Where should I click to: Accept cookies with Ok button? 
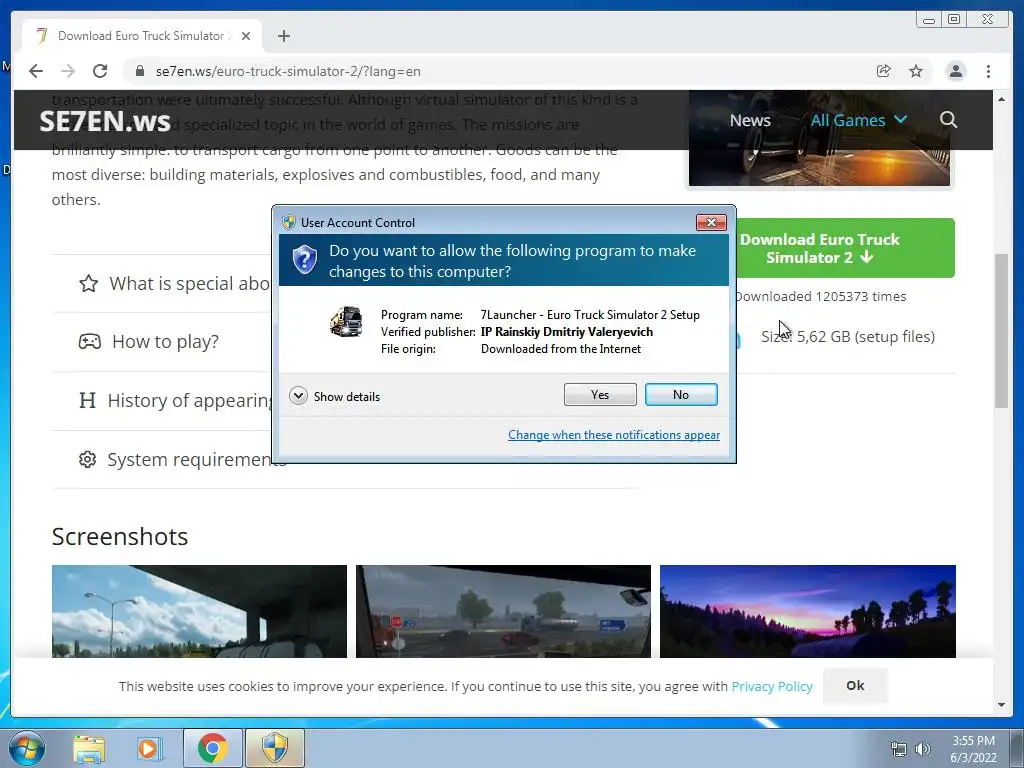pos(855,686)
